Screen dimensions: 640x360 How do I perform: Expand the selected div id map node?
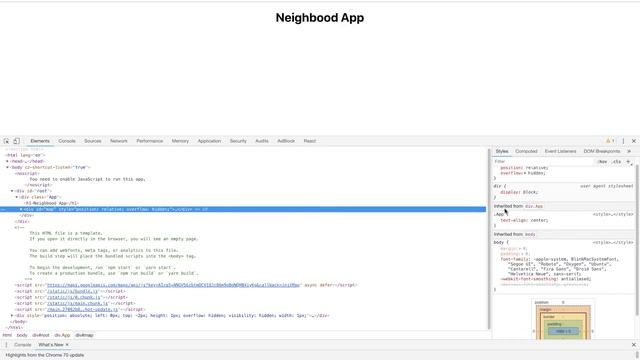pyautogui.click(x=21, y=209)
